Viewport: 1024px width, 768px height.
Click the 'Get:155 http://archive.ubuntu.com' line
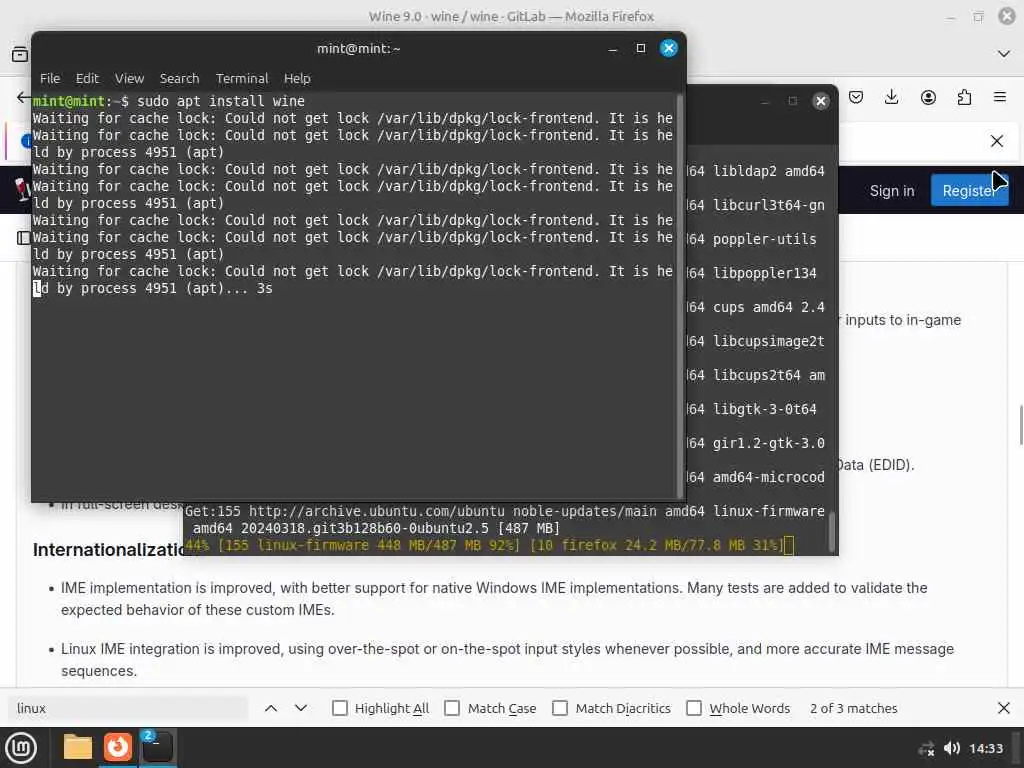(504, 511)
